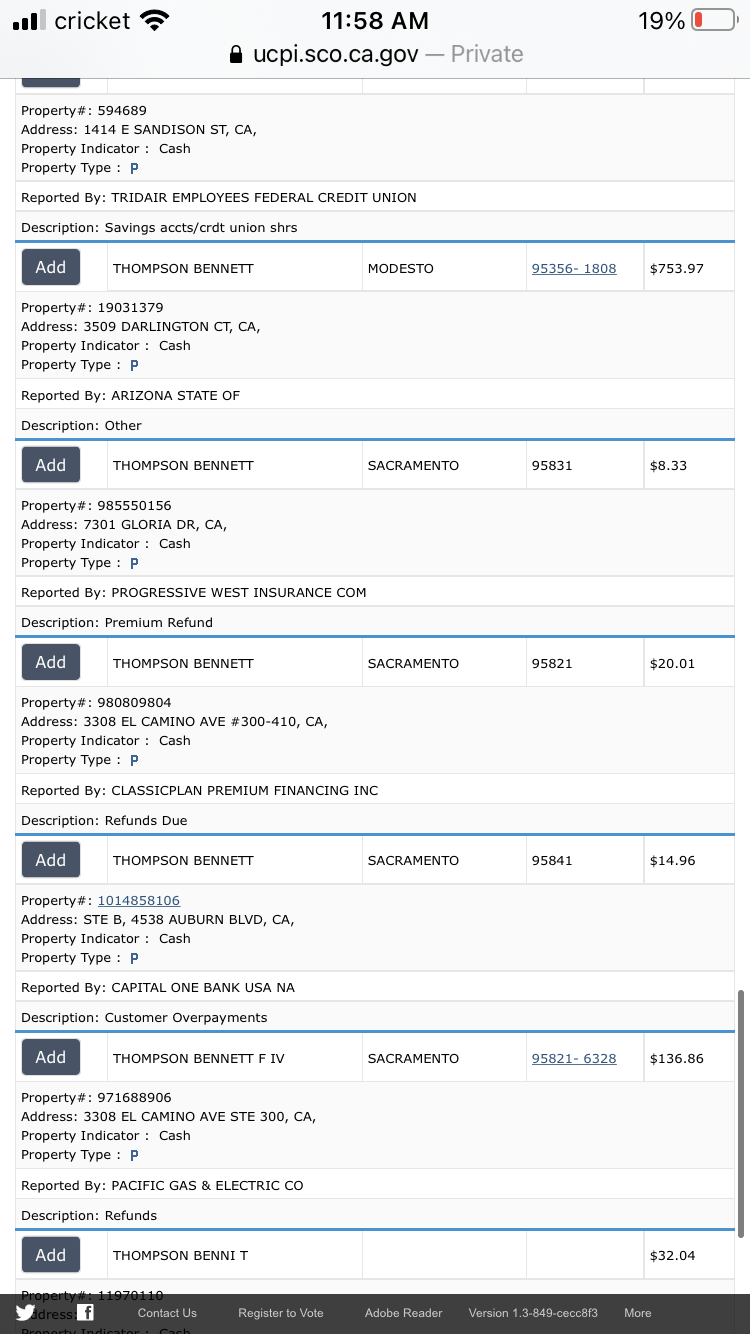Click Property Type P for 1414 E Sandison St

134,168
